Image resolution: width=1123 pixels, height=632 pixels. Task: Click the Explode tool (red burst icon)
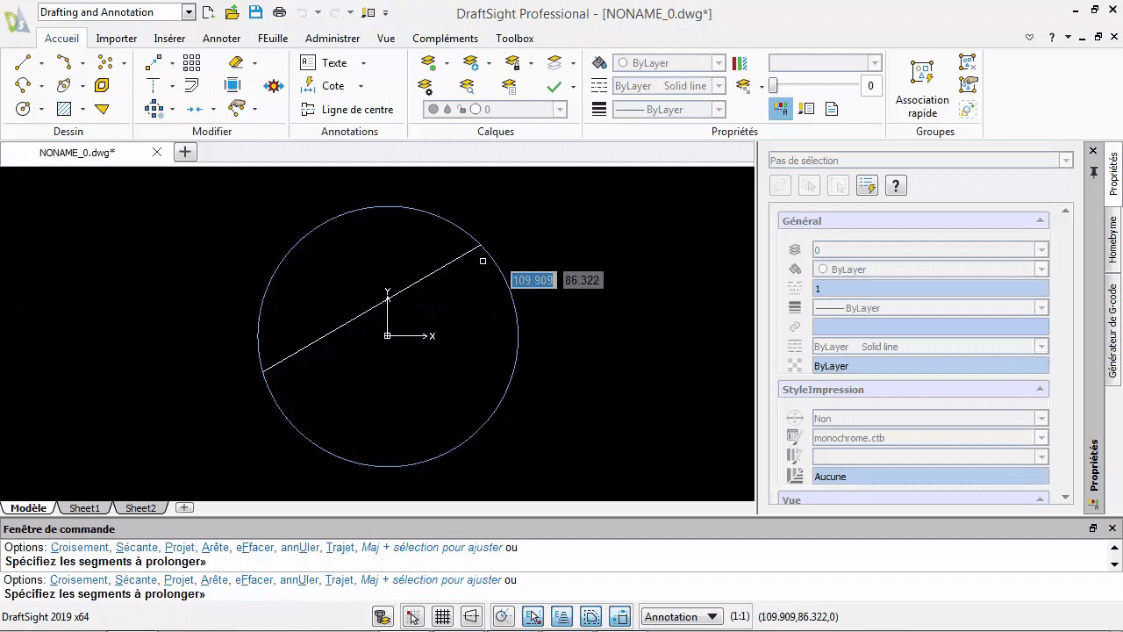[274, 86]
